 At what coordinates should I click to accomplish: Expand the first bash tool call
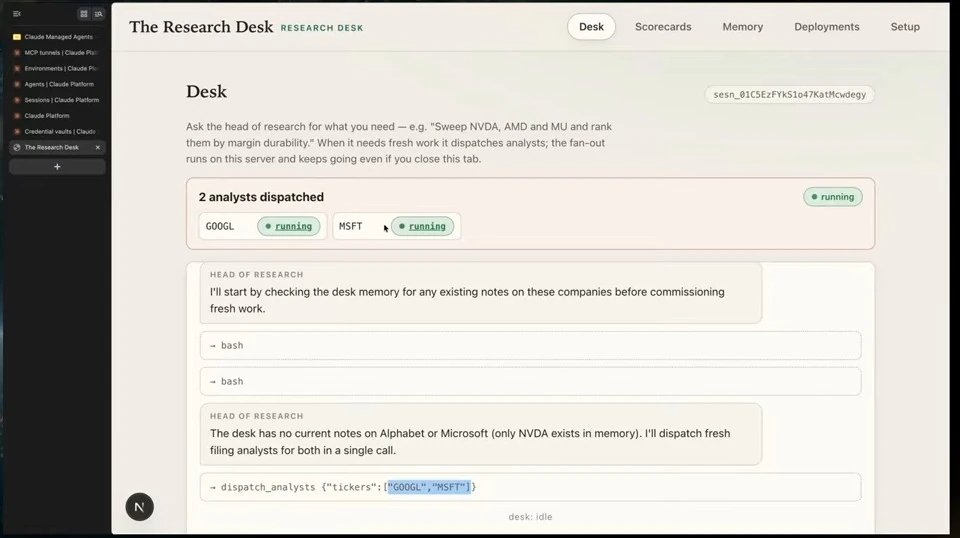(530, 345)
